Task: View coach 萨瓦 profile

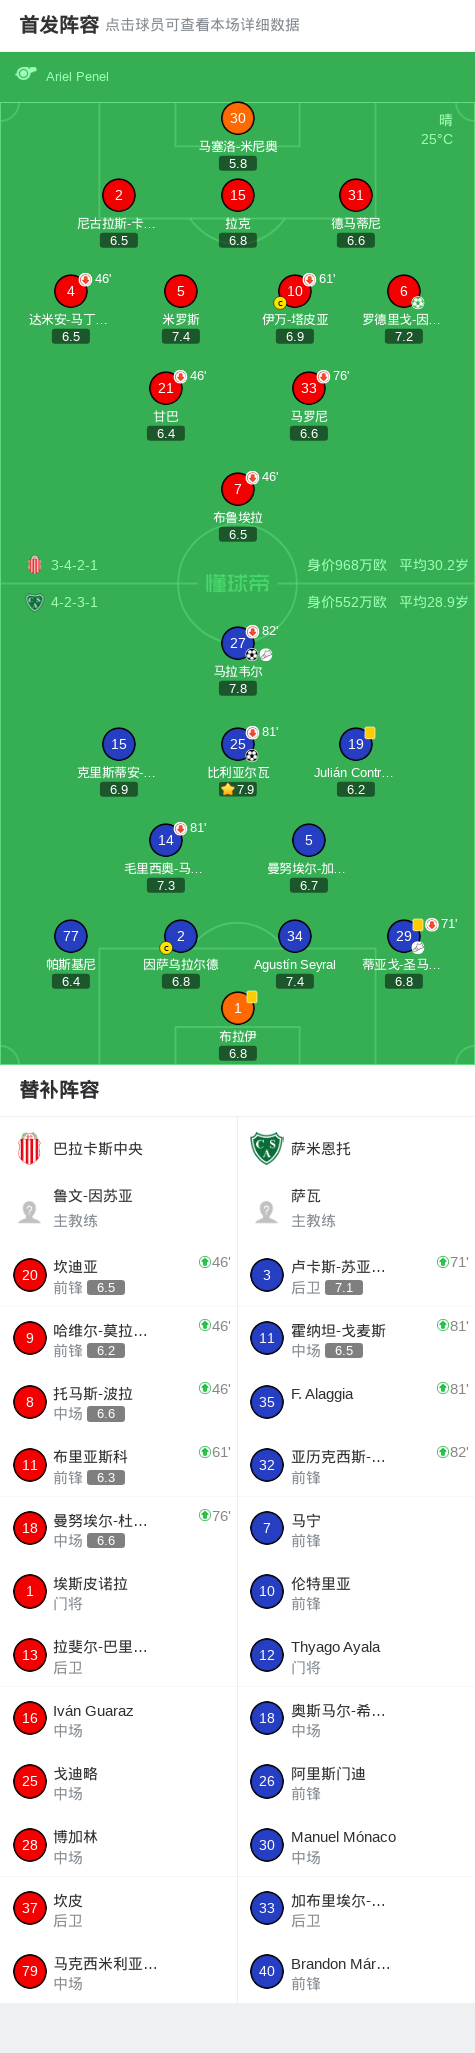Action: click(356, 1208)
